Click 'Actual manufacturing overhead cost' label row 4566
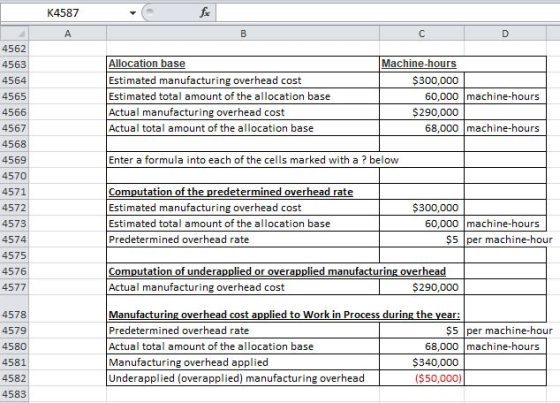Viewport: 560px width, 403px height. [x=243, y=112]
